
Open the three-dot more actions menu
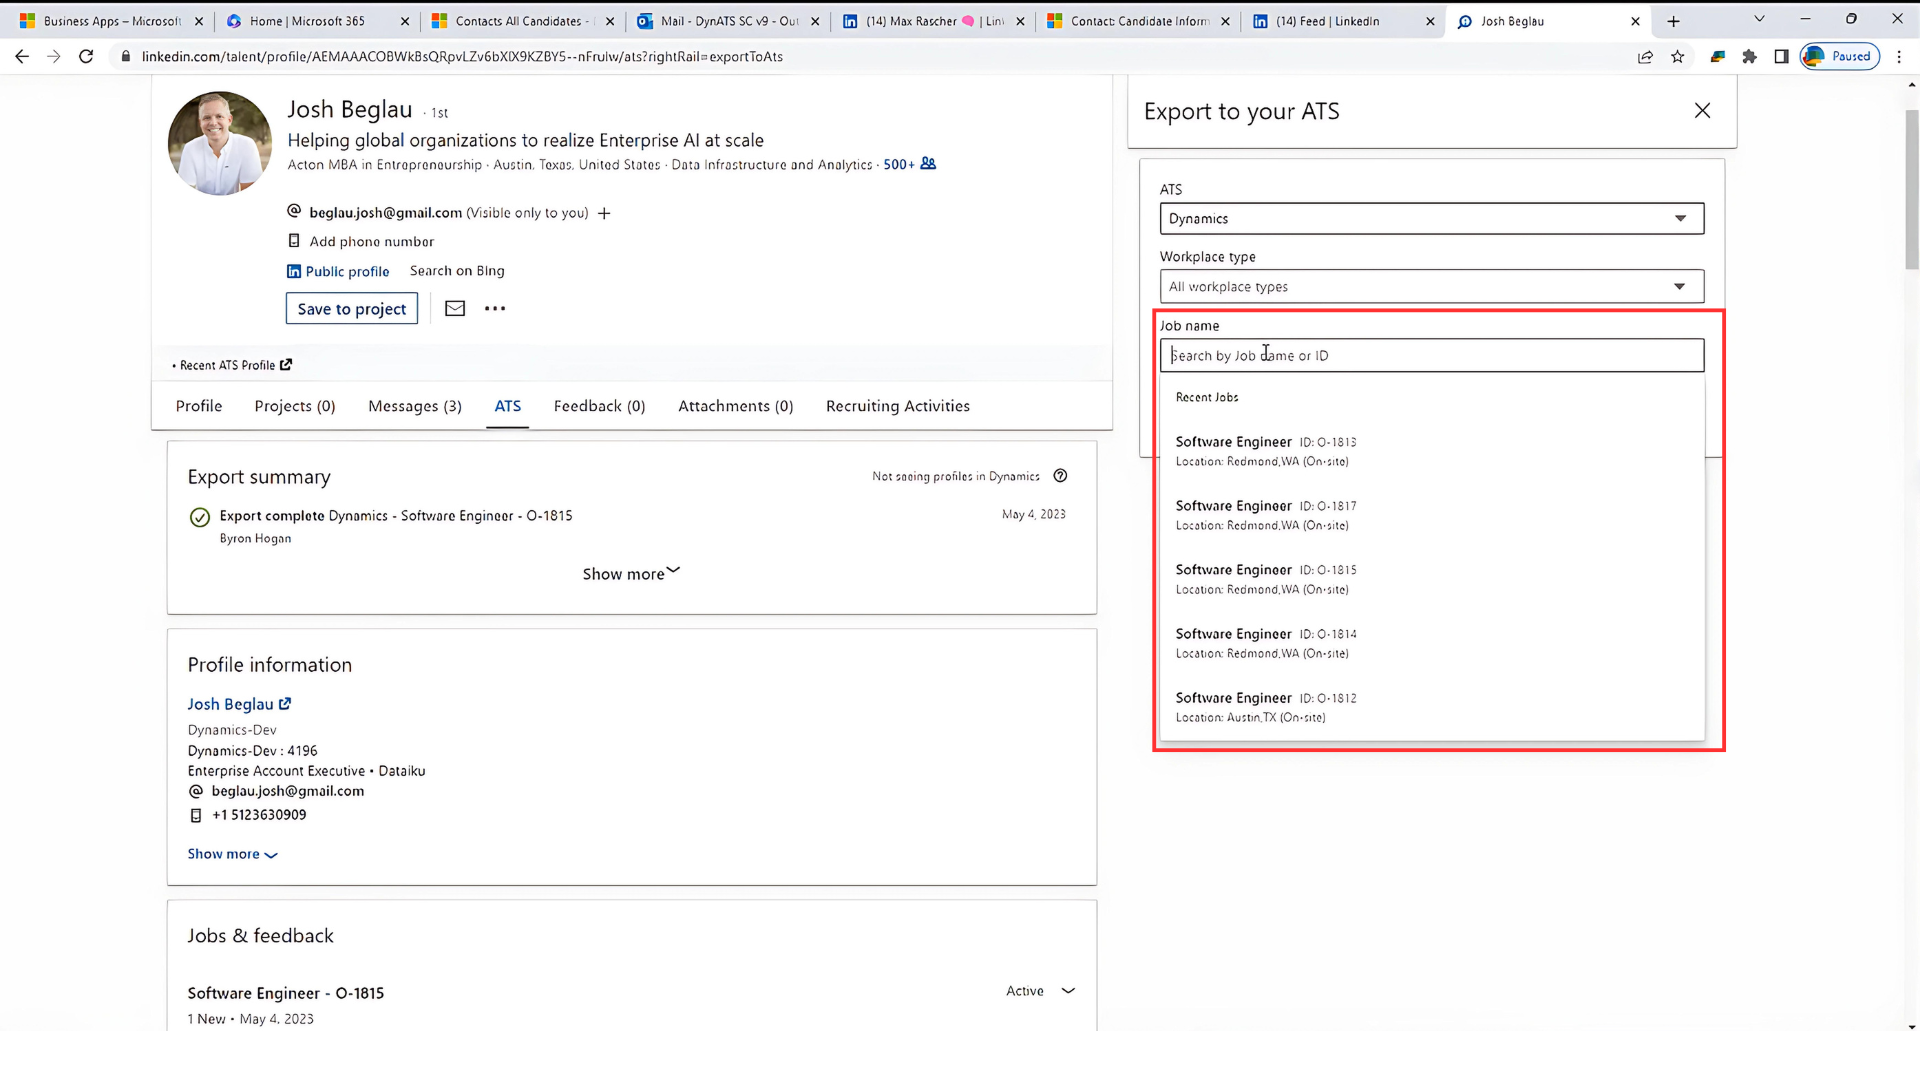pyautogui.click(x=495, y=308)
